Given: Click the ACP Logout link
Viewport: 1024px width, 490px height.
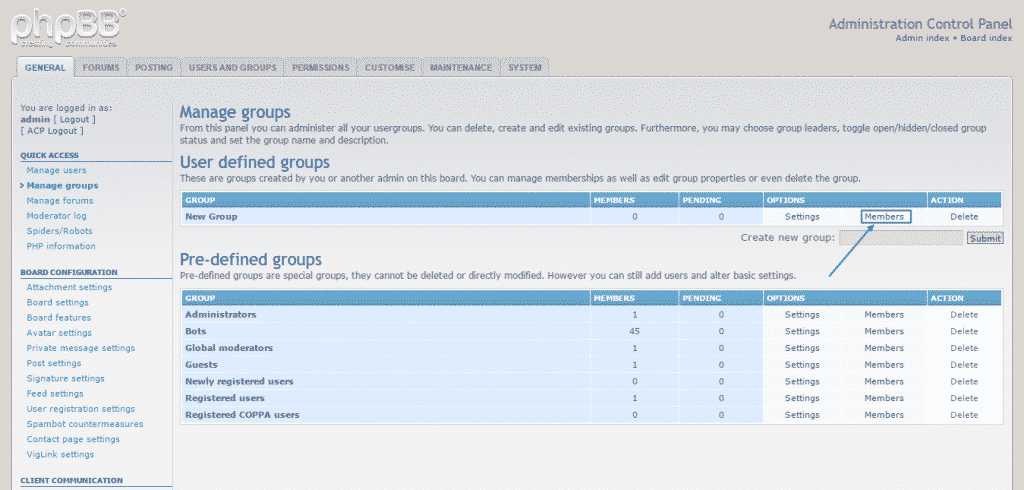Looking at the screenshot, I should (x=52, y=131).
